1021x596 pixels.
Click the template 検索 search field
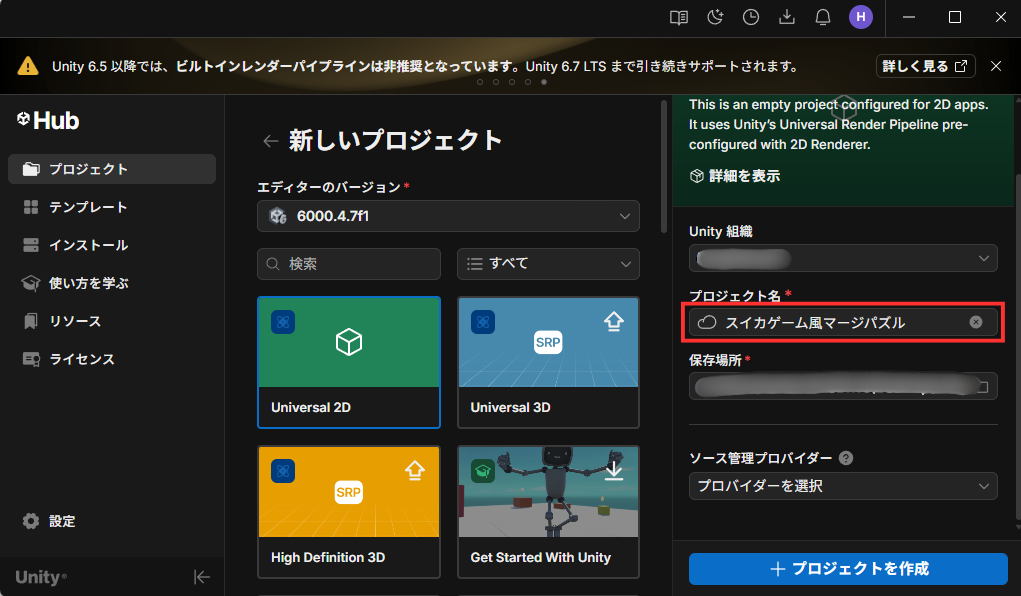(x=349, y=264)
